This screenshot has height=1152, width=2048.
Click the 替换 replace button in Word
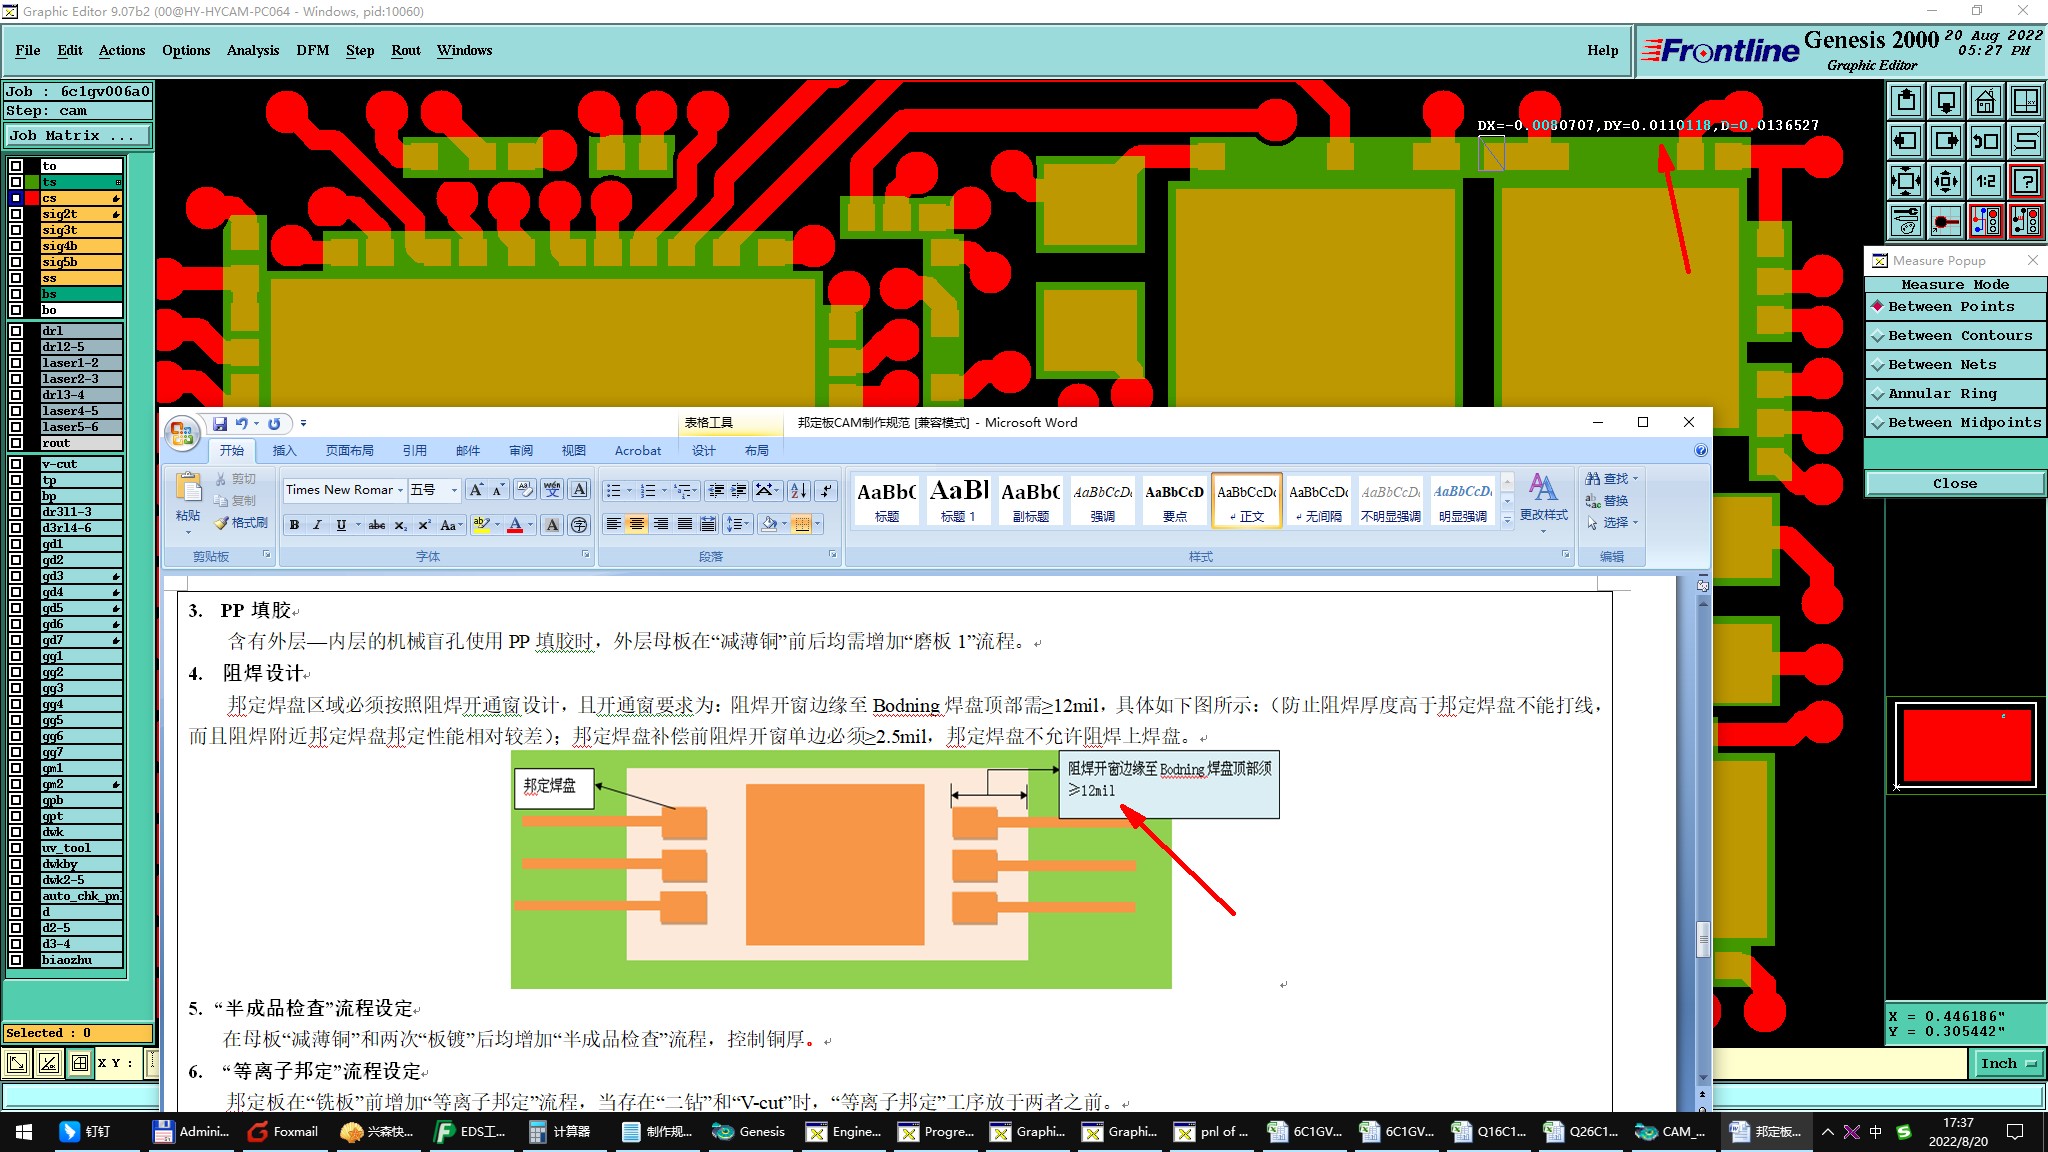point(1608,501)
